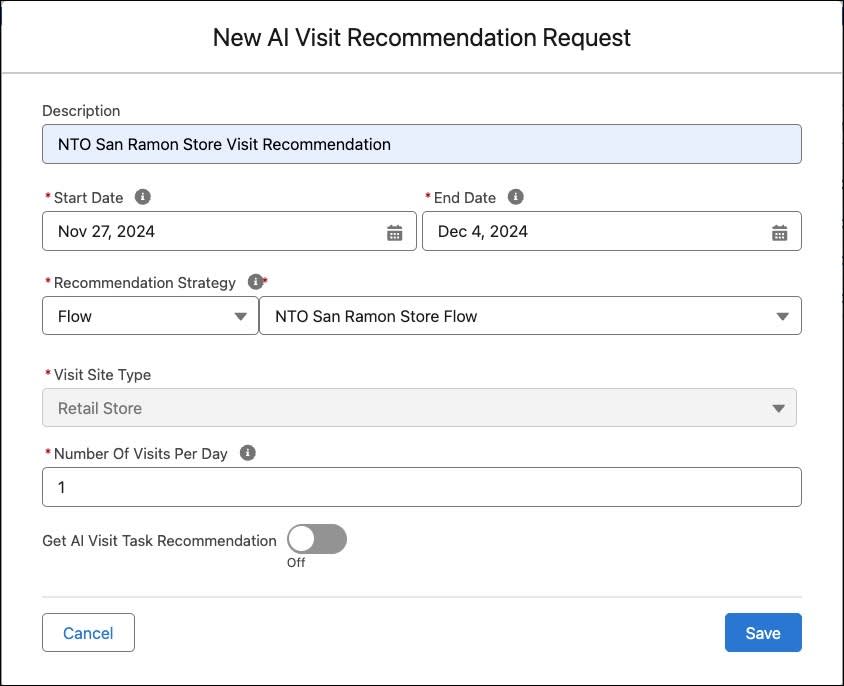844x686 pixels.
Task: Open the NTO San Ramon Store Flow dropdown
Action: [530, 316]
